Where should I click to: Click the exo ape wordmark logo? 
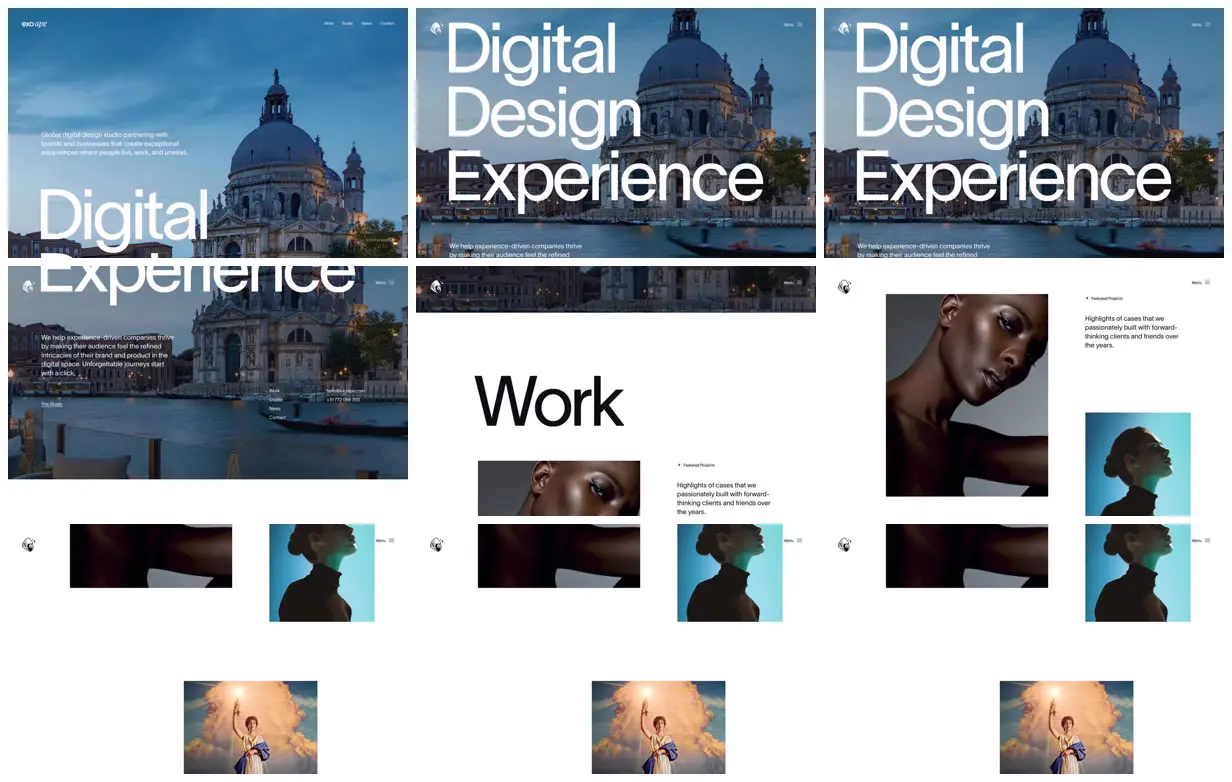35,23
